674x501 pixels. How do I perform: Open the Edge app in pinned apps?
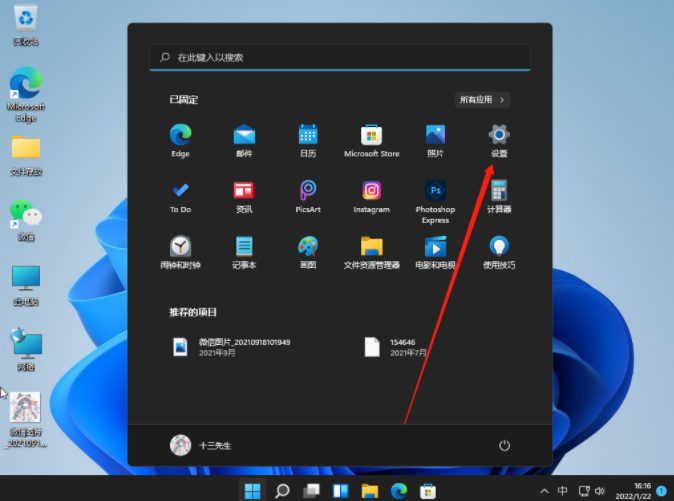click(x=180, y=135)
